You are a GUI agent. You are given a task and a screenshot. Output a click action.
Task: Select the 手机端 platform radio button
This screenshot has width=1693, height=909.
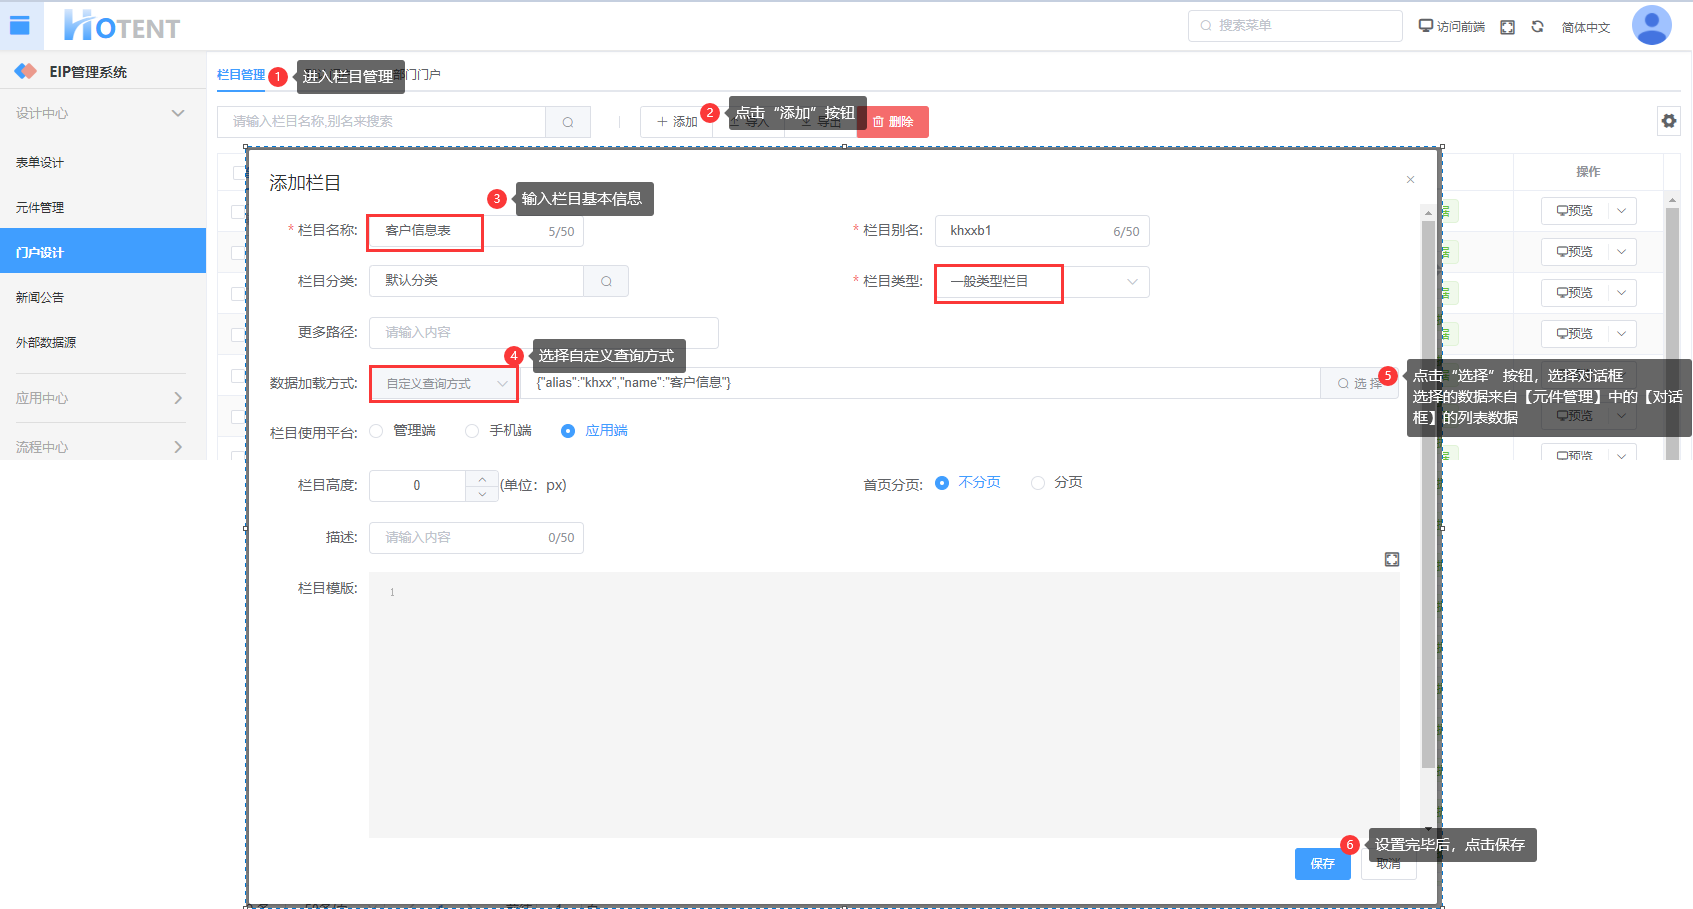[x=472, y=431]
